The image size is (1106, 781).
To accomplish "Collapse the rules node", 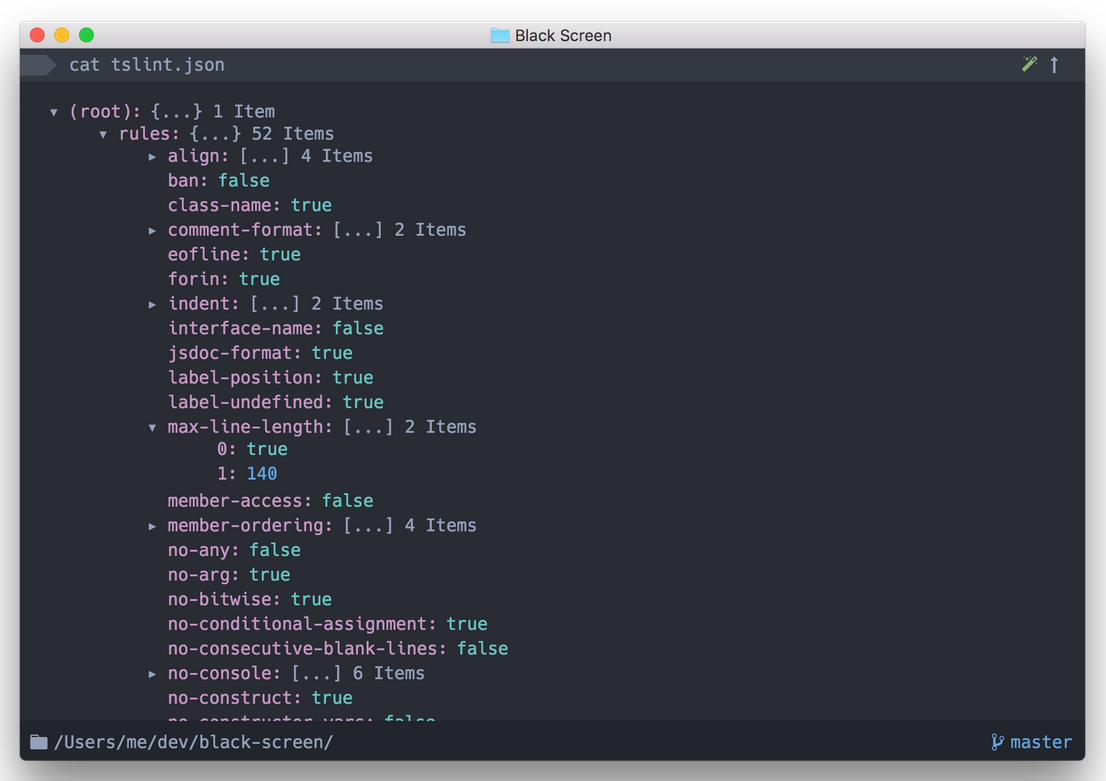I will pos(103,134).
